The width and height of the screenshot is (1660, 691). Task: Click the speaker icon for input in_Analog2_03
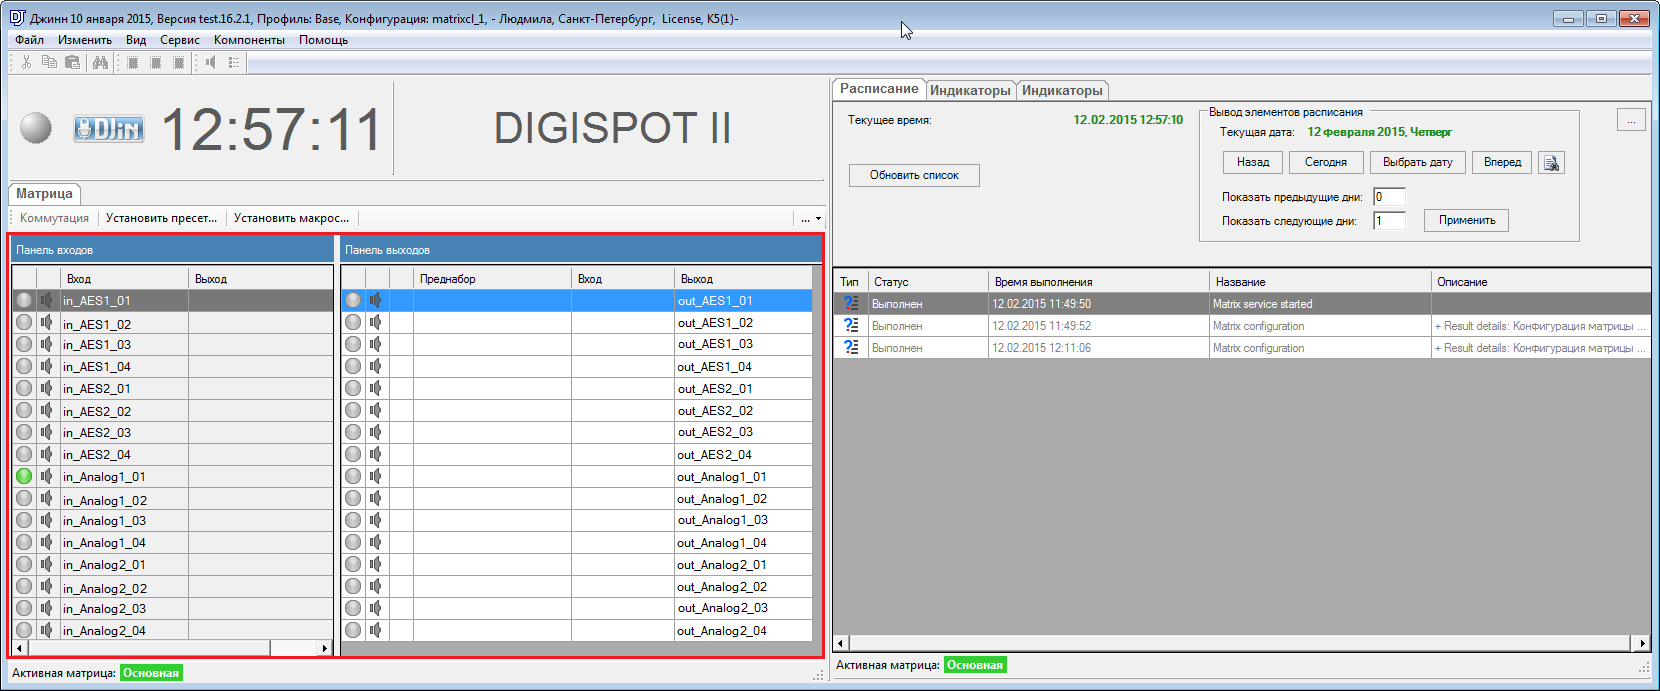point(46,608)
